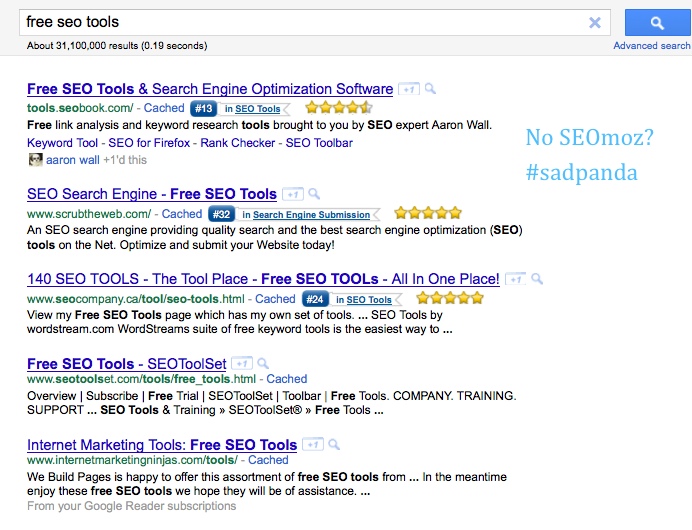The width and height of the screenshot is (692, 530).
Task: Open 'Free SEO Tools & Search Engine Optimization Software' result
Action: click(x=210, y=89)
